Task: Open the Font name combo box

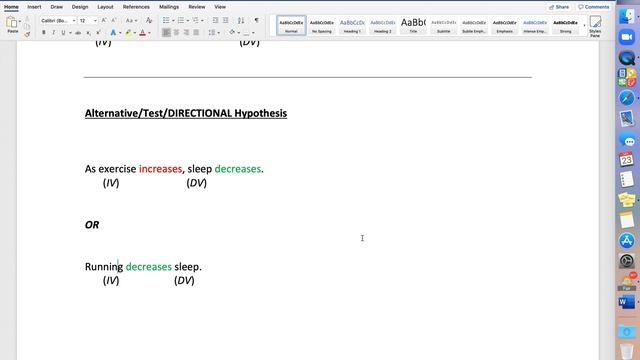Action: [x=58, y=20]
